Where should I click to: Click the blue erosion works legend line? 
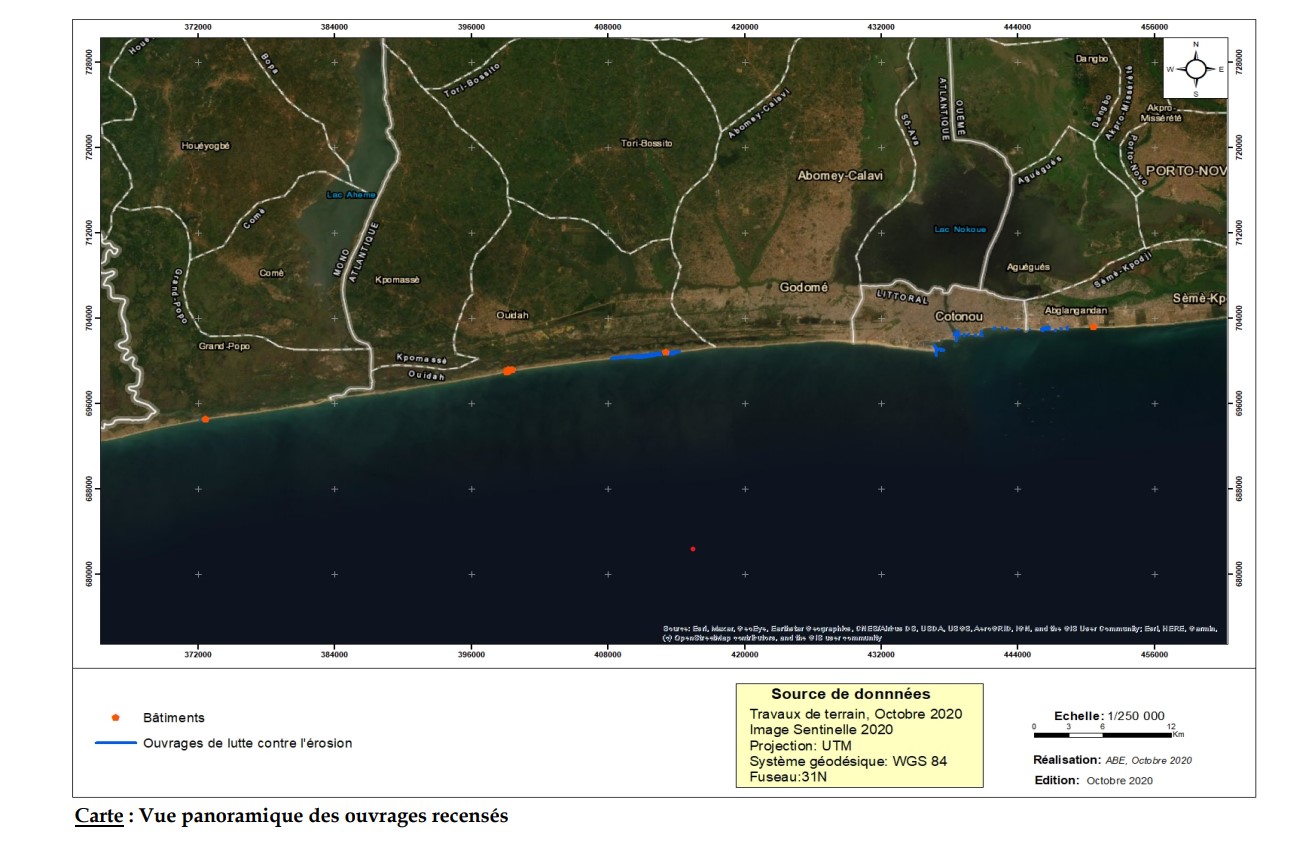click(x=115, y=743)
